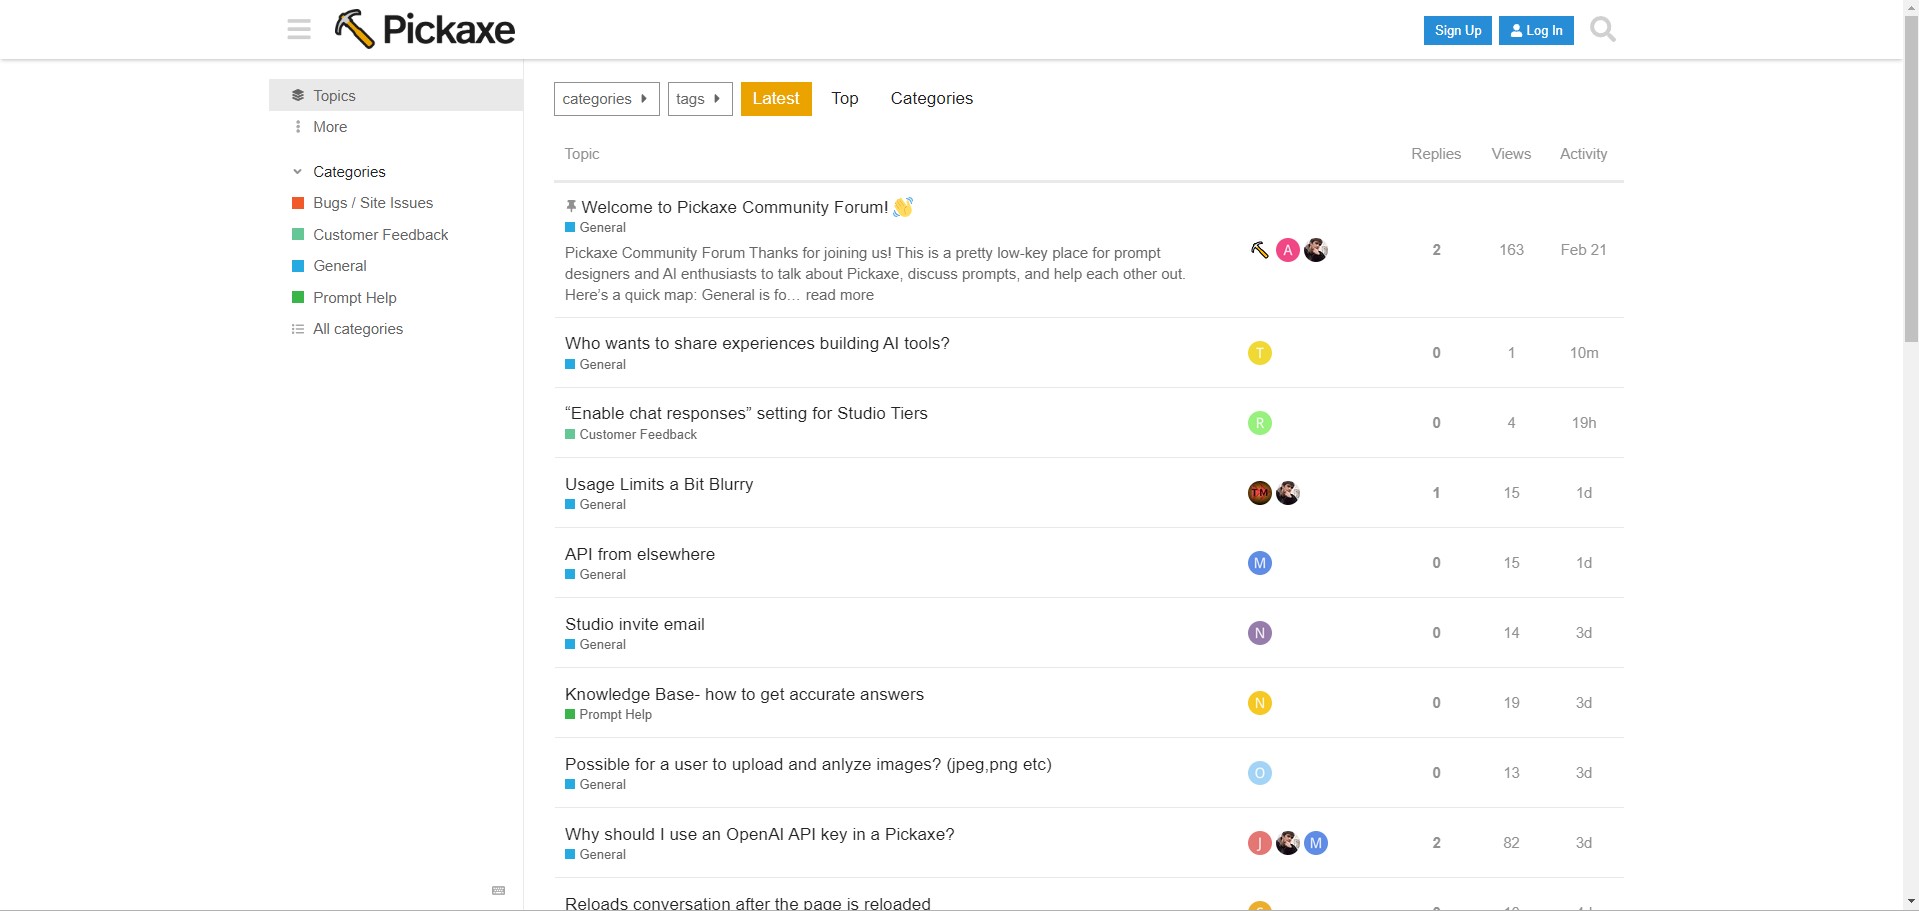Click Prompt Help tag under Knowledge Base topic
Image resolution: width=1919 pixels, height=911 pixels.
coord(608,715)
